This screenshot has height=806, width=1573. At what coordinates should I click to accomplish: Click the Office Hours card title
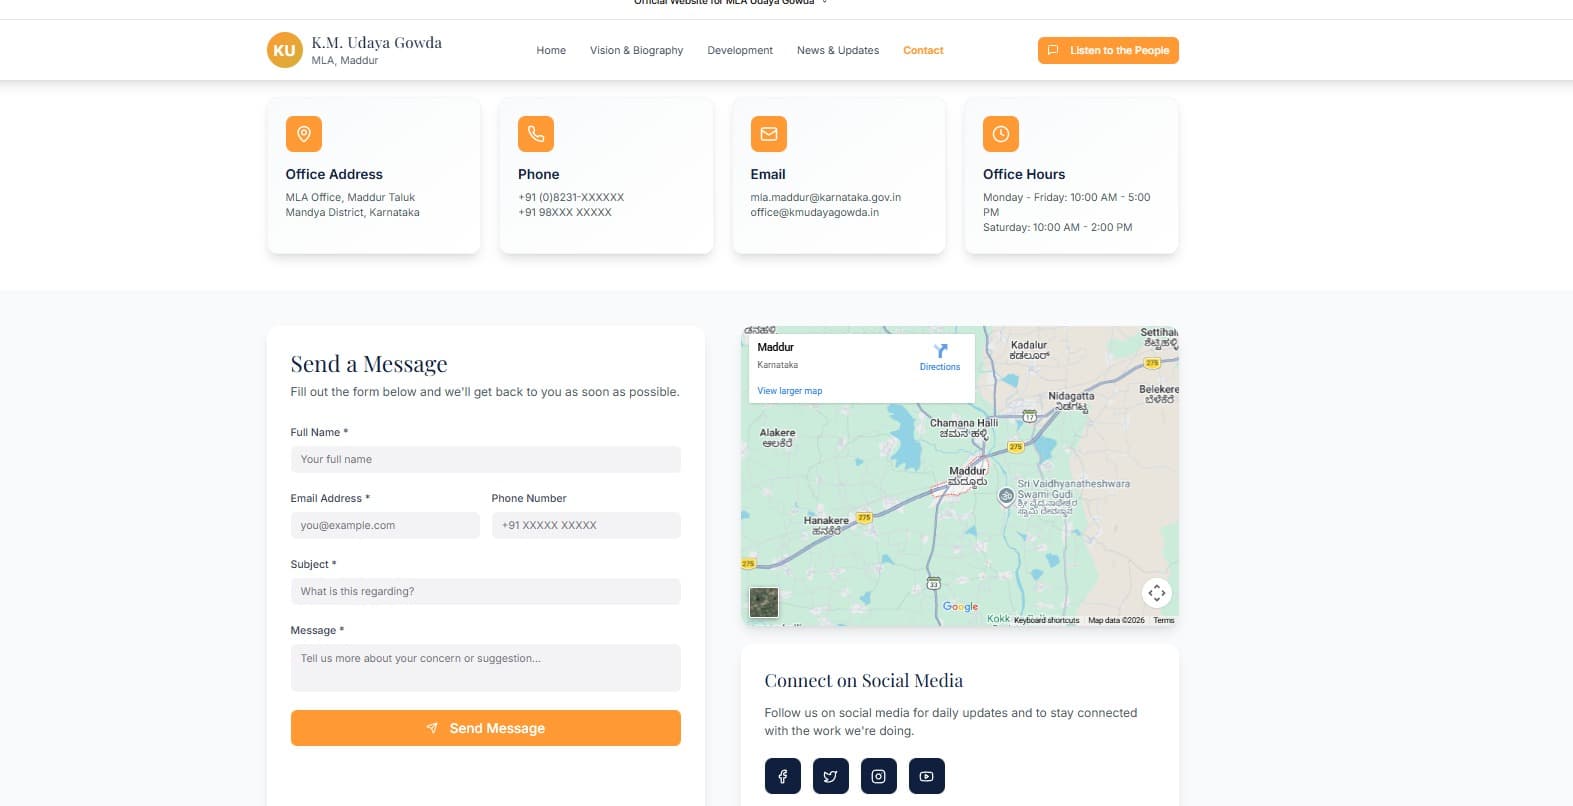[x=1024, y=174]
